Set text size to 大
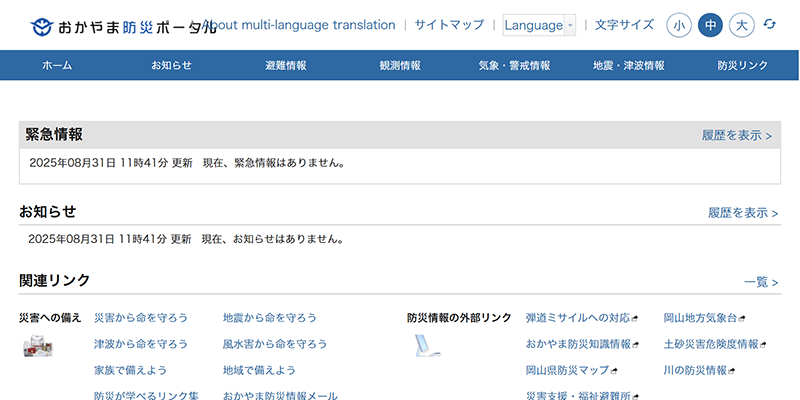The height and width of the screenshot is (400, 800). tap(741, 25)
